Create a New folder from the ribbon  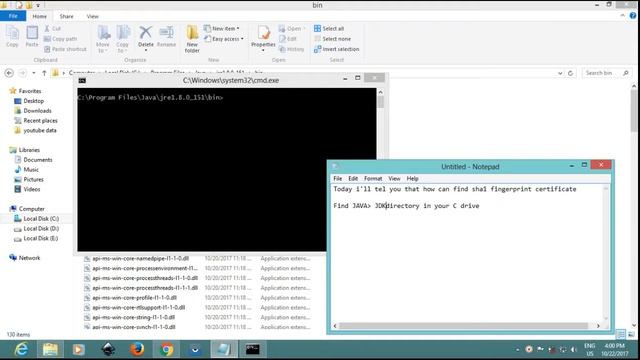point(192,39)
